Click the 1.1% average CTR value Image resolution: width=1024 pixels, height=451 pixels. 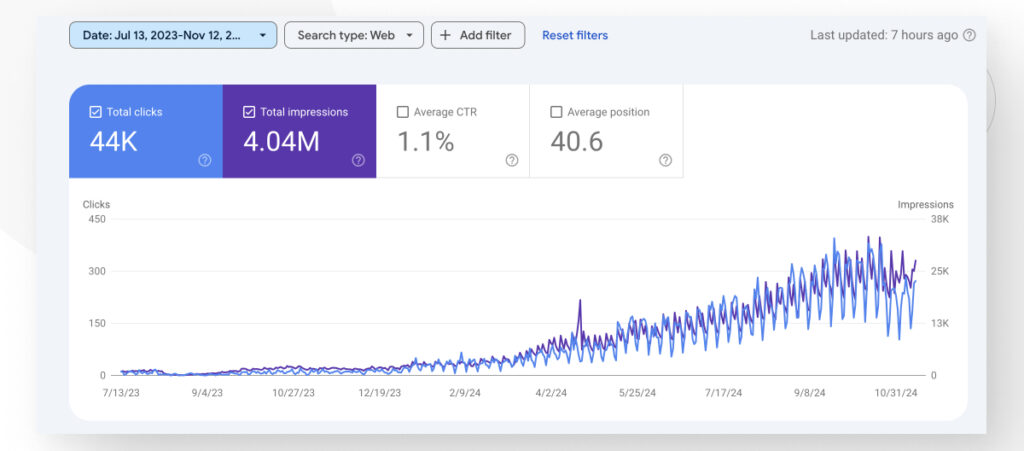[x=426, y=142]
